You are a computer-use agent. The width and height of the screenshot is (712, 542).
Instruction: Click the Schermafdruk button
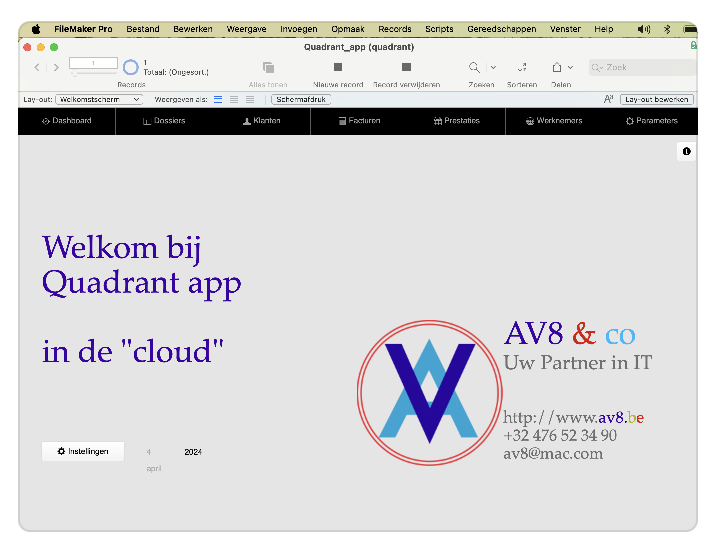pyautogui.click(x=301, y=99)
